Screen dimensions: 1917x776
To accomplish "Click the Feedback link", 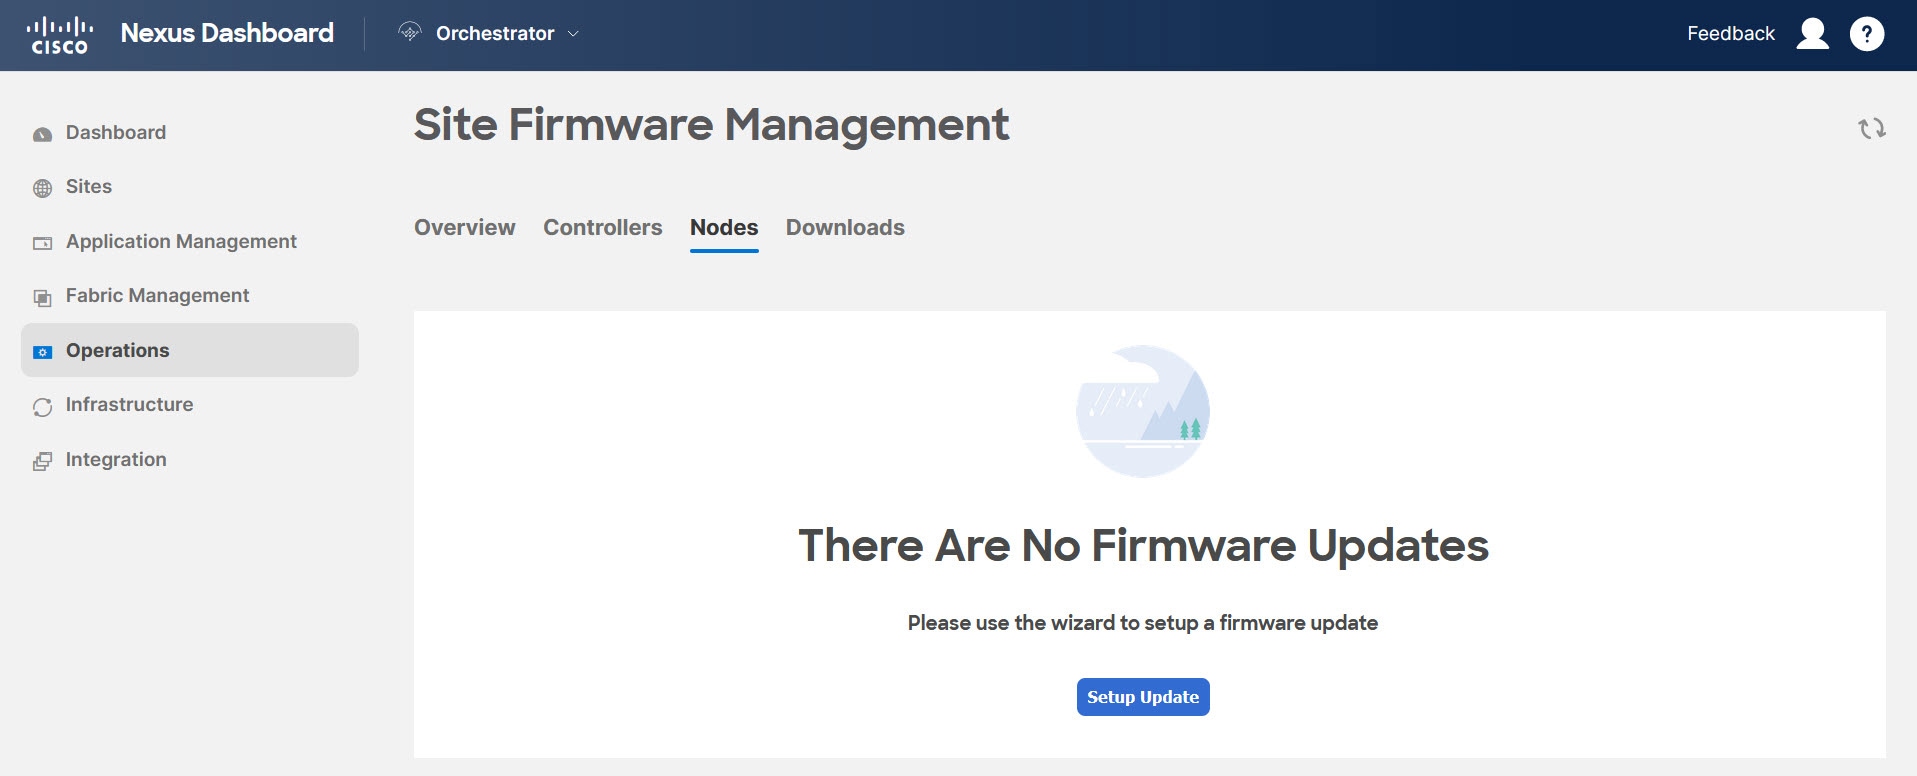I will (x=1731, y=33).
